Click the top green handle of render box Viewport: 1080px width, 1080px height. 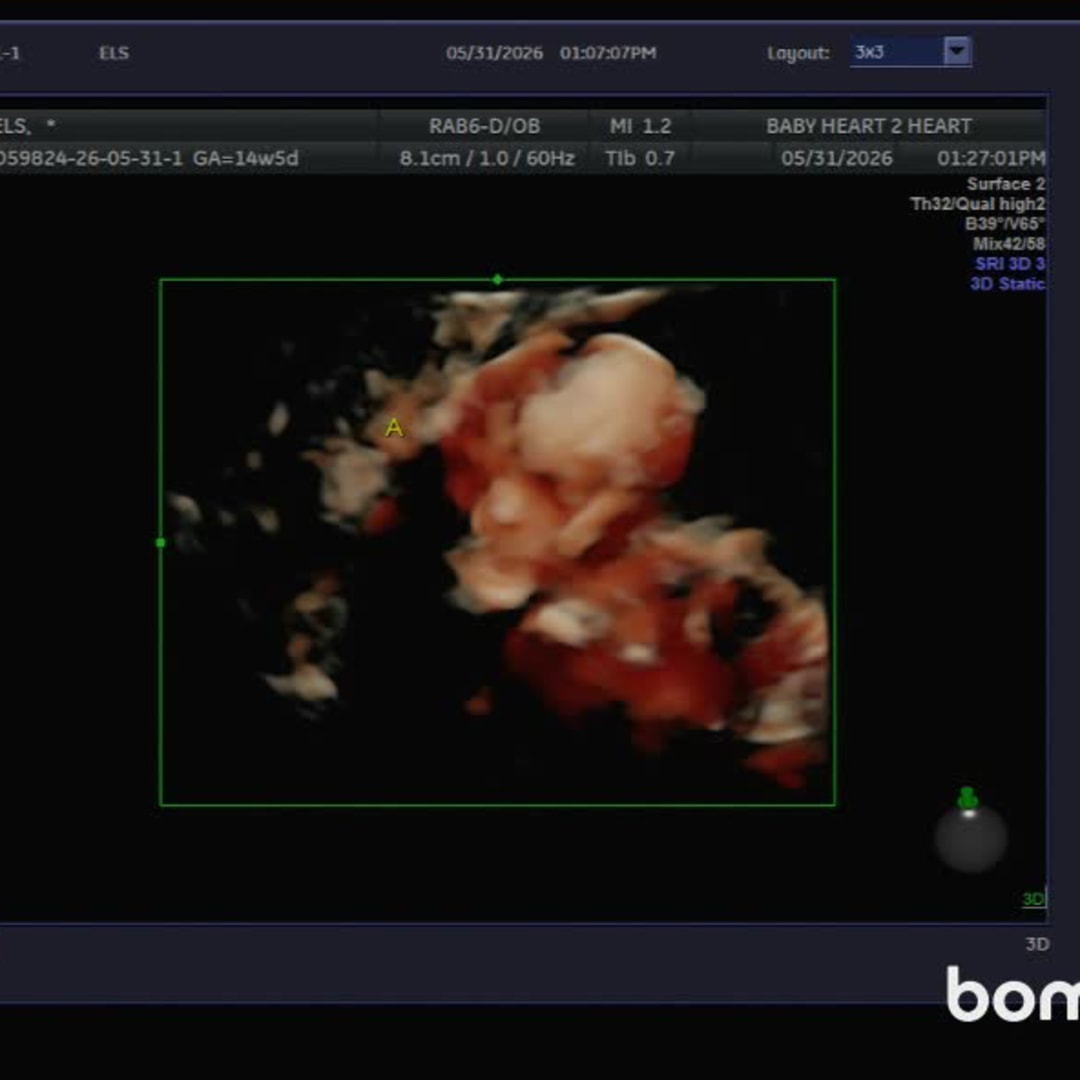[x=497, y=280]
